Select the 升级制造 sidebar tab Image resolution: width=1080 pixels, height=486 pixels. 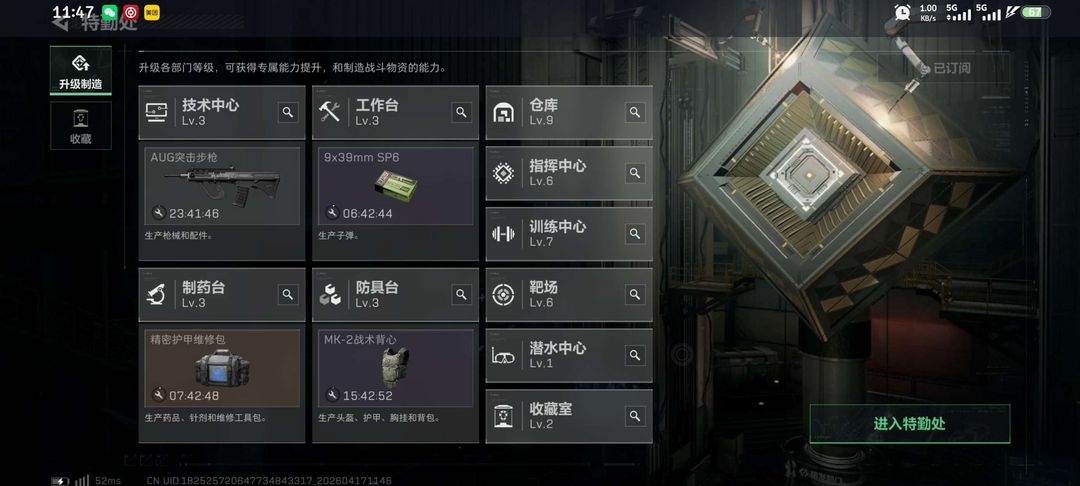[x=81, y=70]
